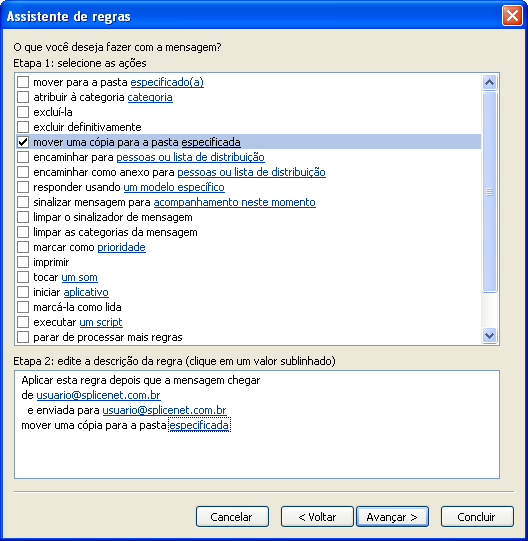Click the scrollbar up arrow
This screenshot has width=528, height=541.
click(x=489, y=82)
